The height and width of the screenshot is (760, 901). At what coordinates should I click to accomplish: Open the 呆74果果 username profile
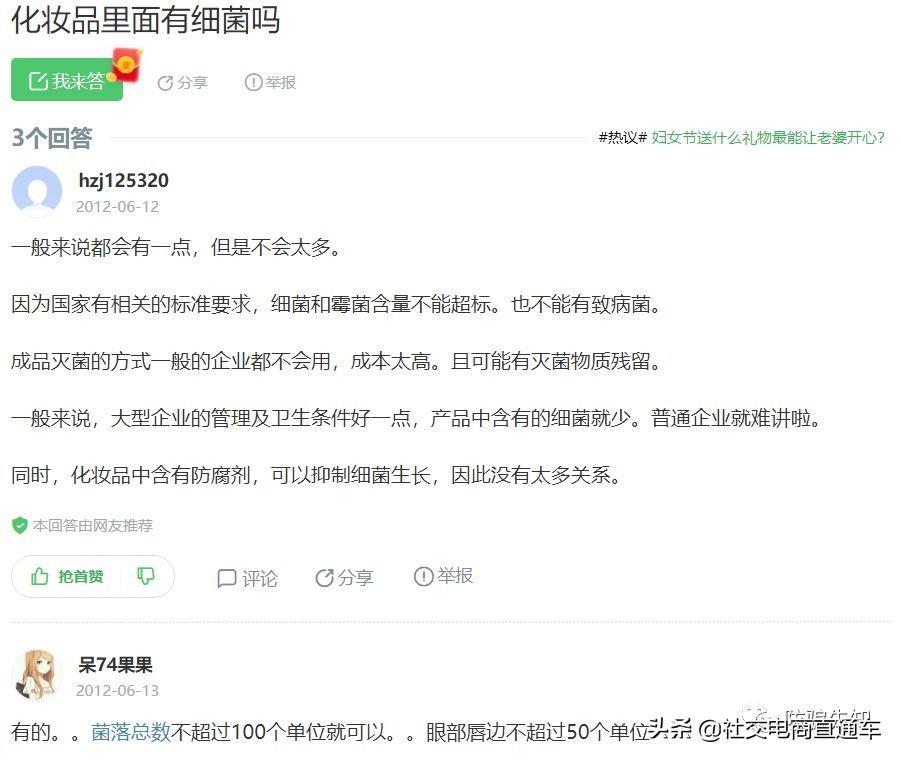click(x=115, y=665)
